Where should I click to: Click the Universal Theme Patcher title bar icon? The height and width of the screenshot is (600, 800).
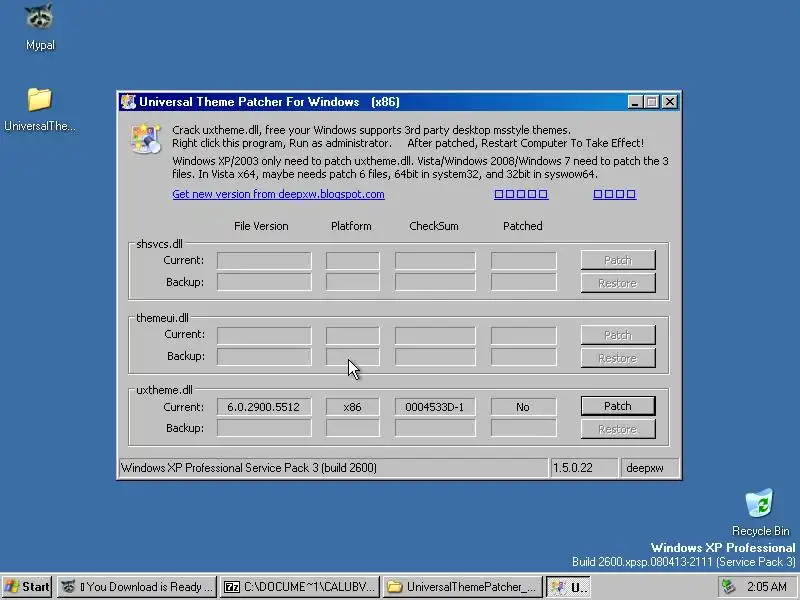coord(129,102)
